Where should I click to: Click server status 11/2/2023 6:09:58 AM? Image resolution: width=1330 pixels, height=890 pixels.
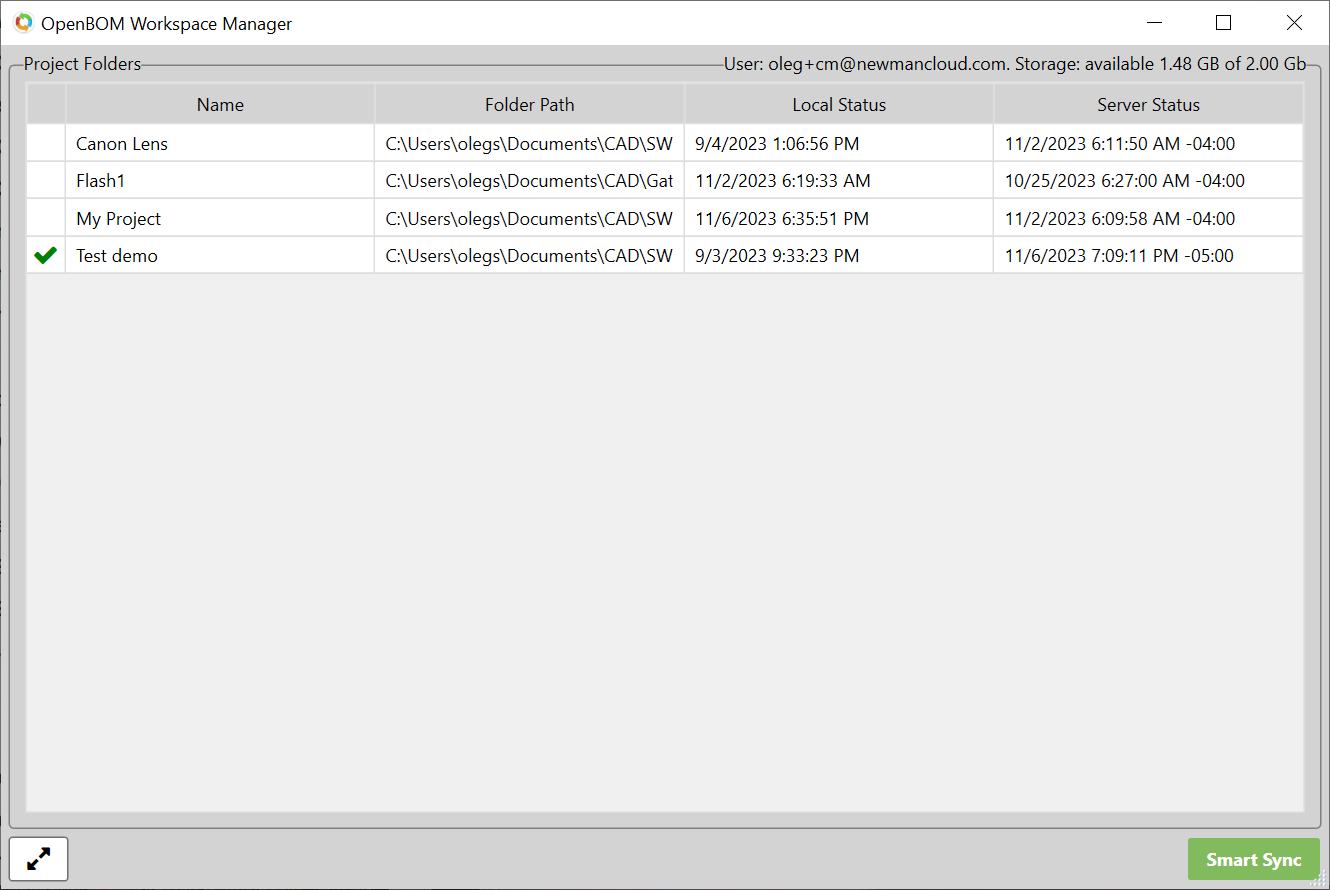(1120, 219)
